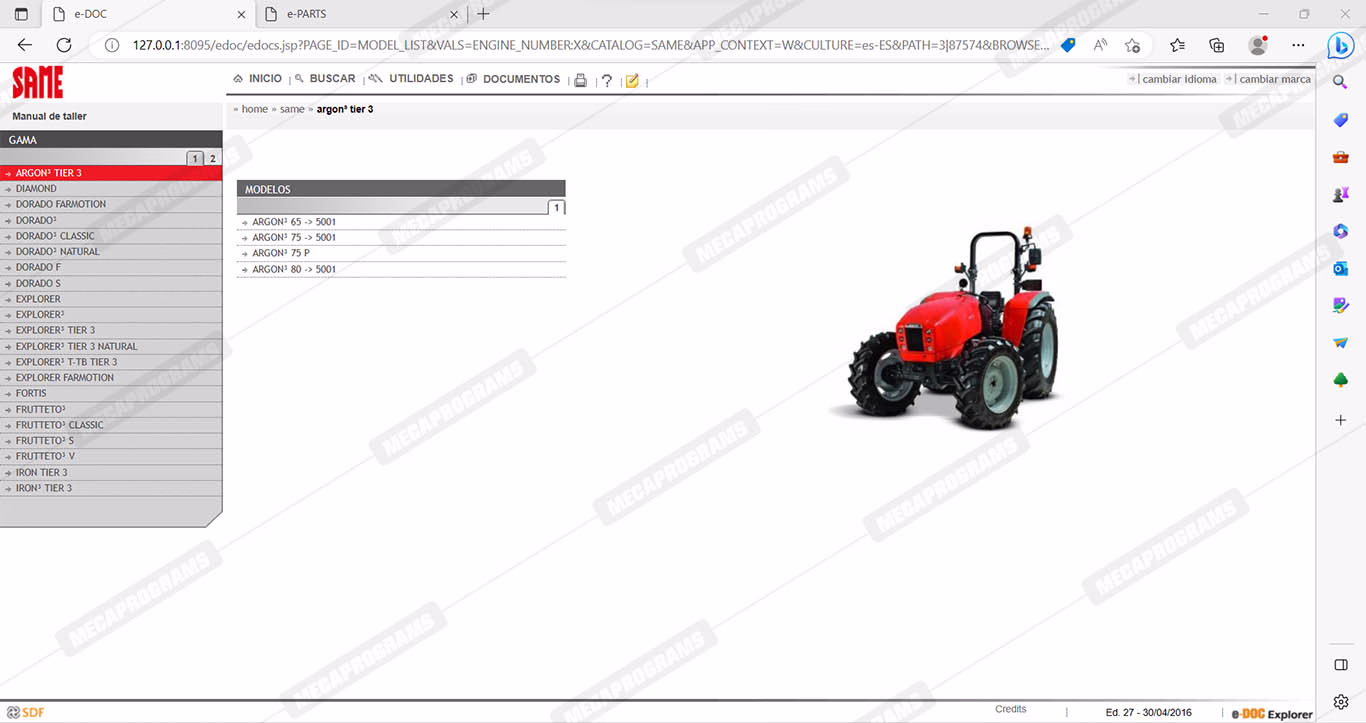Open sidebar settings gear
The image size is (1366, 723).
(x=1341, y=702)
